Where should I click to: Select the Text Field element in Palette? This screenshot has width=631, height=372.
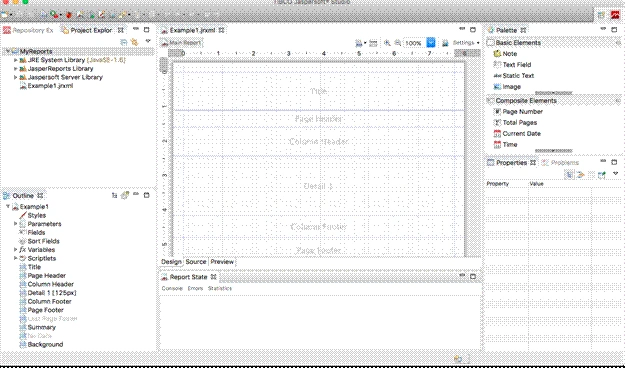click(512, 64)
